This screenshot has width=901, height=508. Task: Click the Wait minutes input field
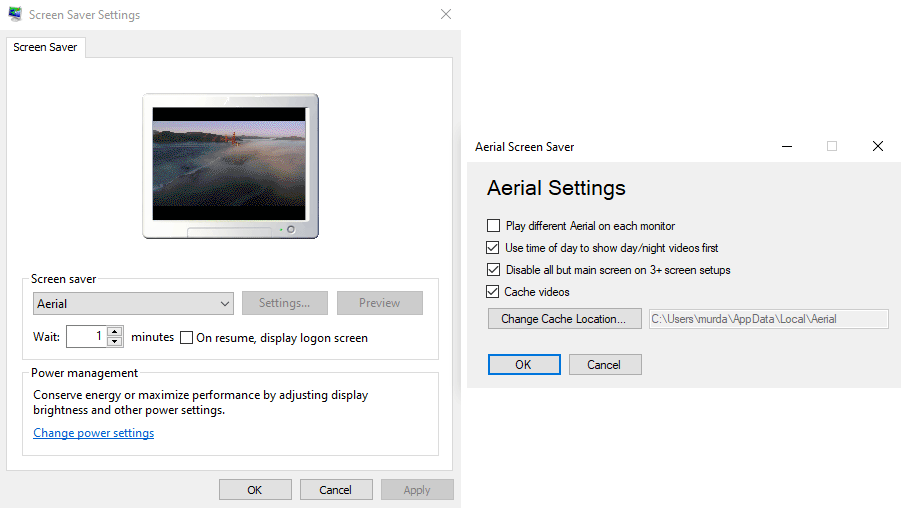point(87,337)
